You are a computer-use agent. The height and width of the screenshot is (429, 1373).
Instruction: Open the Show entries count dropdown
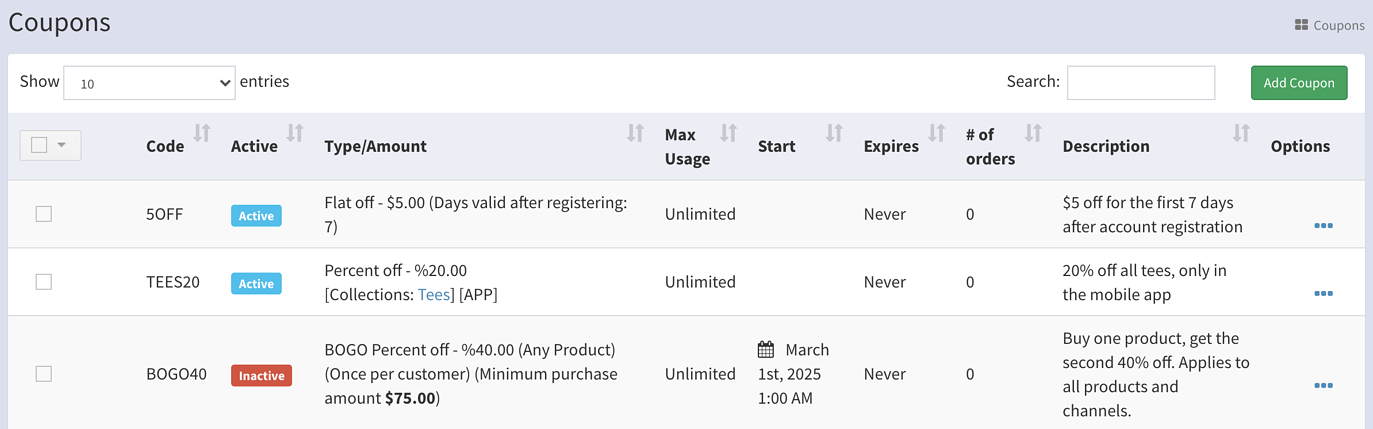149,83
